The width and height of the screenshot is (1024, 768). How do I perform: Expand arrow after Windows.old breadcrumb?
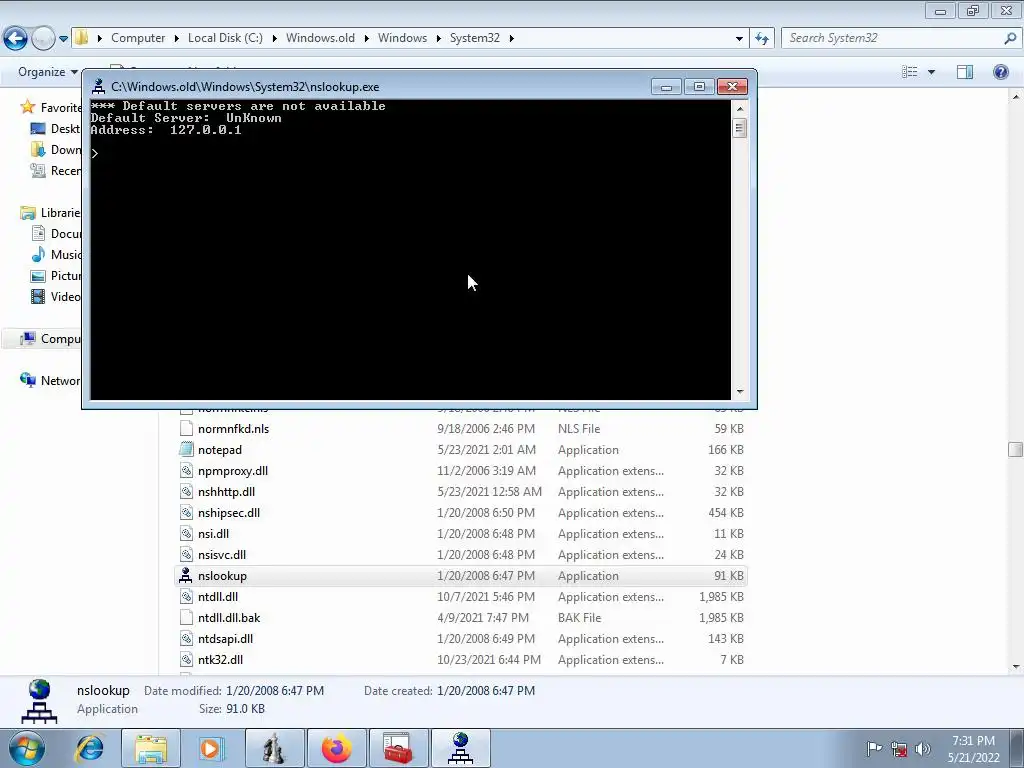(x=366, y=38)
